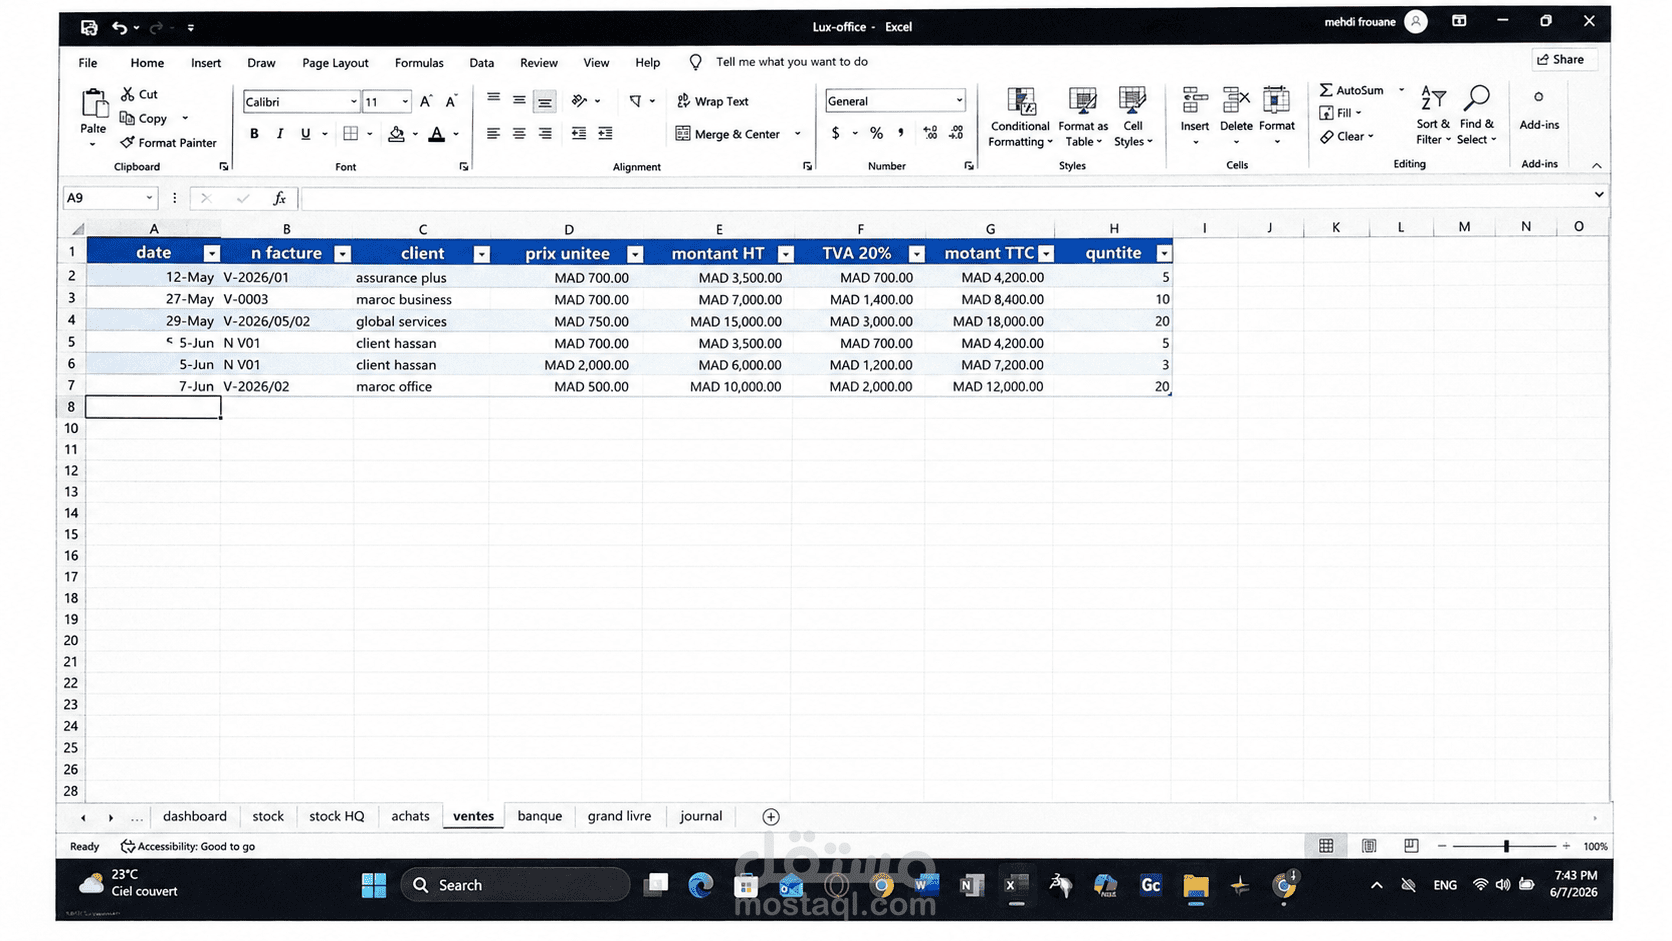The width and height of the screenshot is (1672, 941).
Task: Click Percent Style icon
Action: click(x=876, y=133)
